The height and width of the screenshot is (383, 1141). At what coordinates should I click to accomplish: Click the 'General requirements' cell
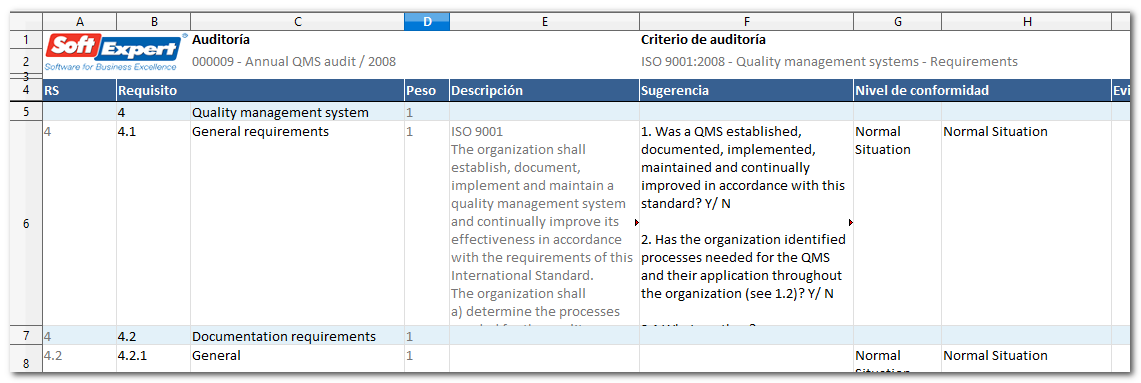298,224
